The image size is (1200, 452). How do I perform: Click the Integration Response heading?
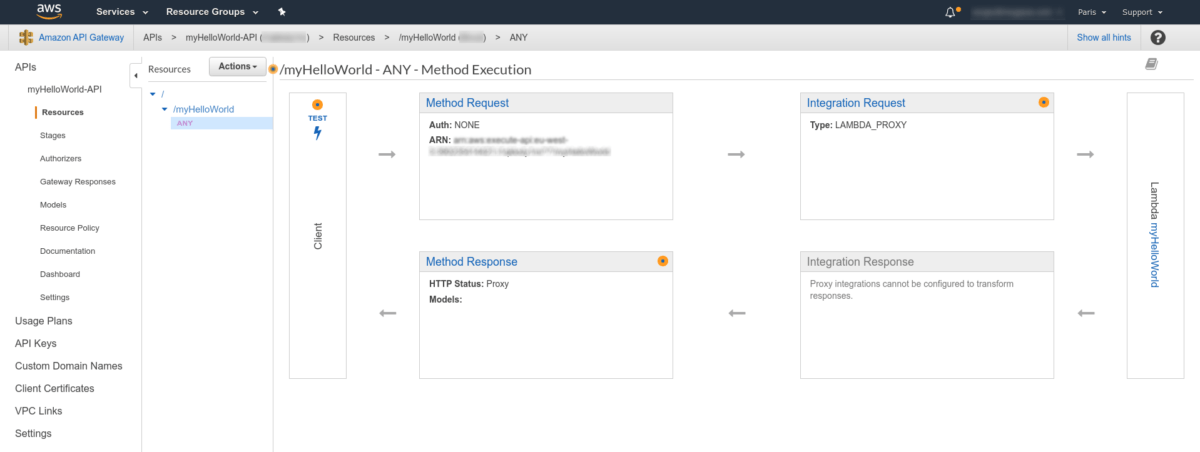(860, 262)
